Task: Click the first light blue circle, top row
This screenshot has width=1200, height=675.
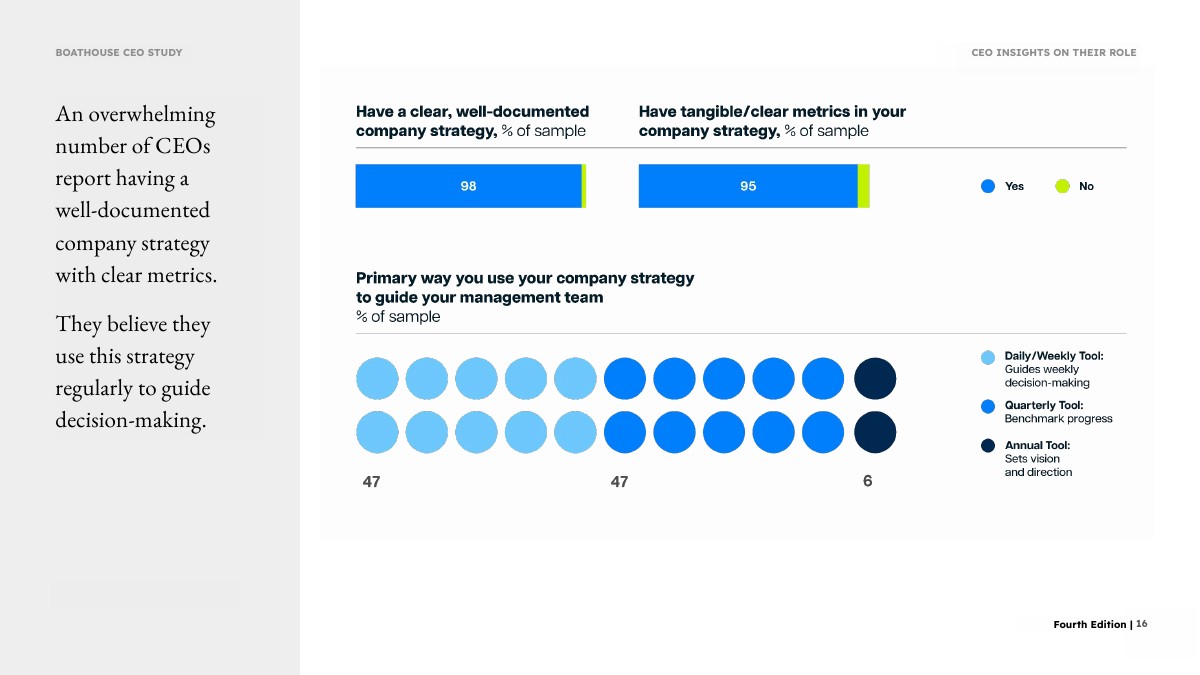Action: pos(377,378)
